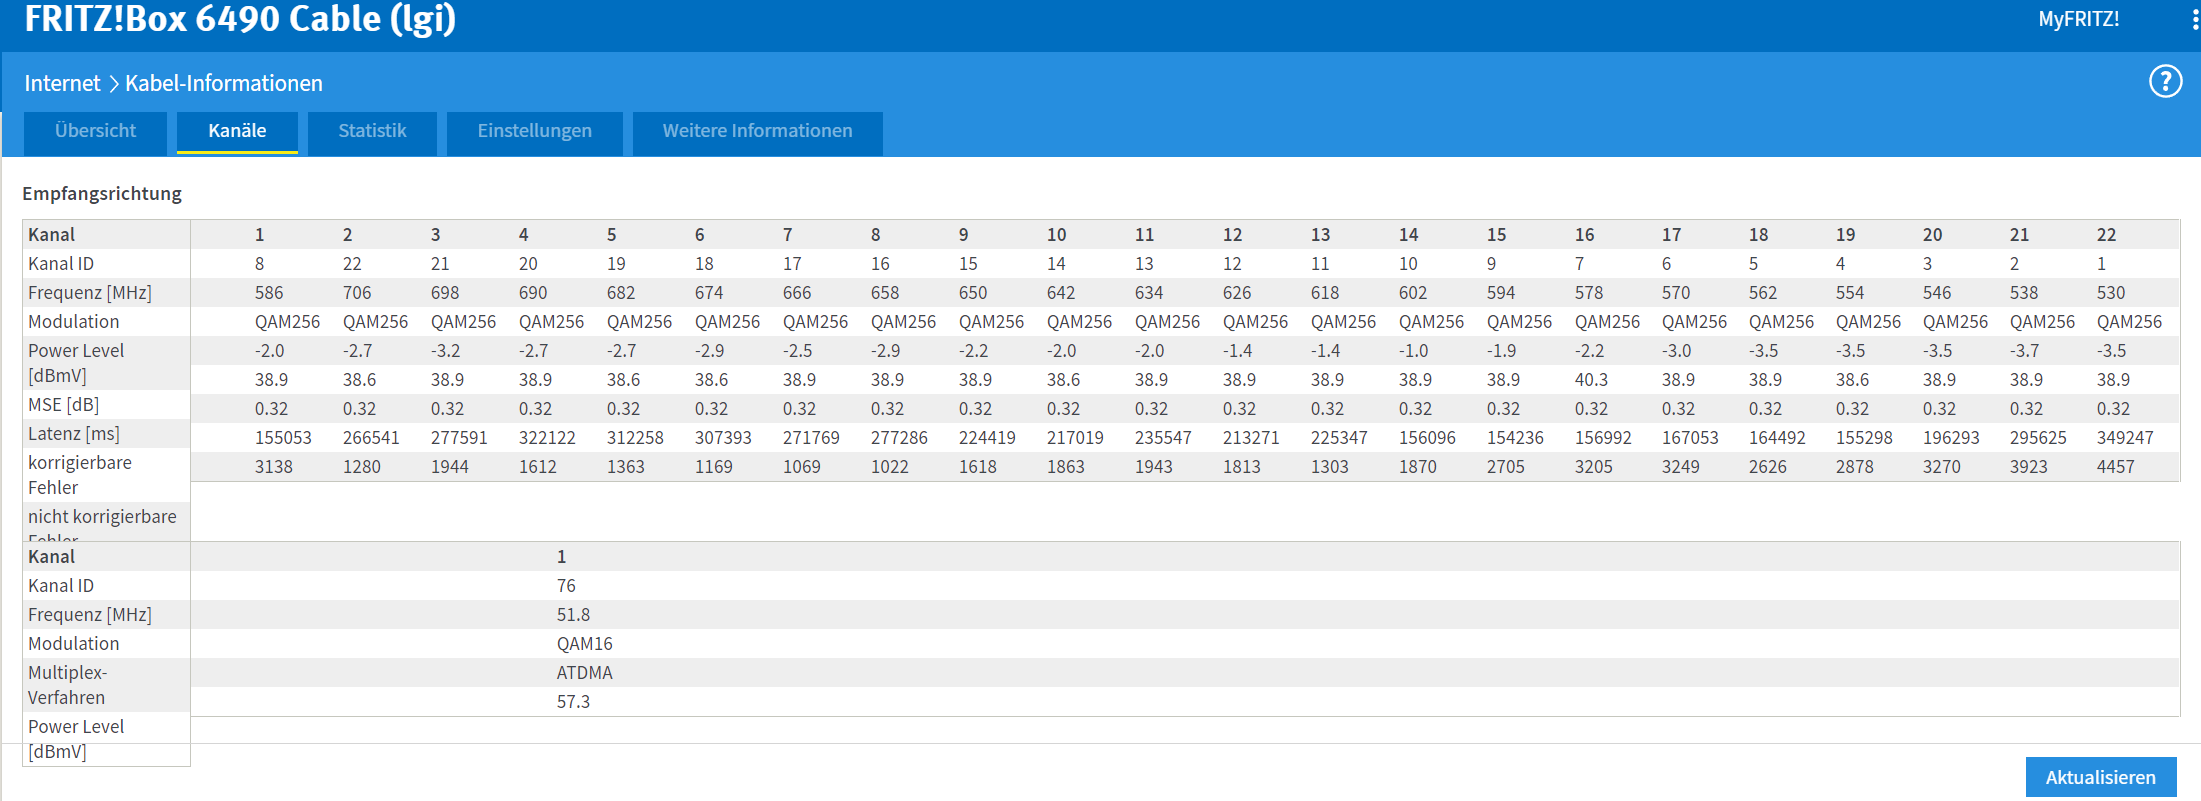2201x801 pixels.
Task: Click the FRITZ!Box 6490 Cable title
Action: point(240,19)
